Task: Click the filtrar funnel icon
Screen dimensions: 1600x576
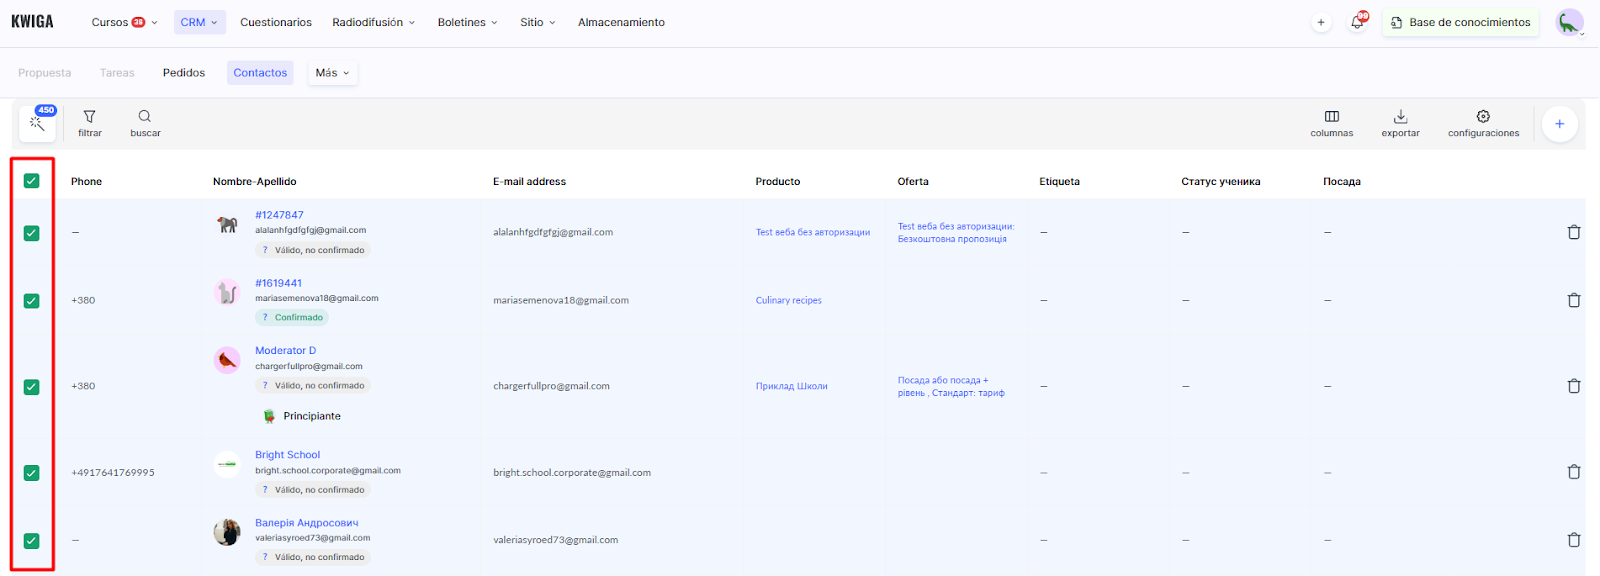Action: point(90,117)
